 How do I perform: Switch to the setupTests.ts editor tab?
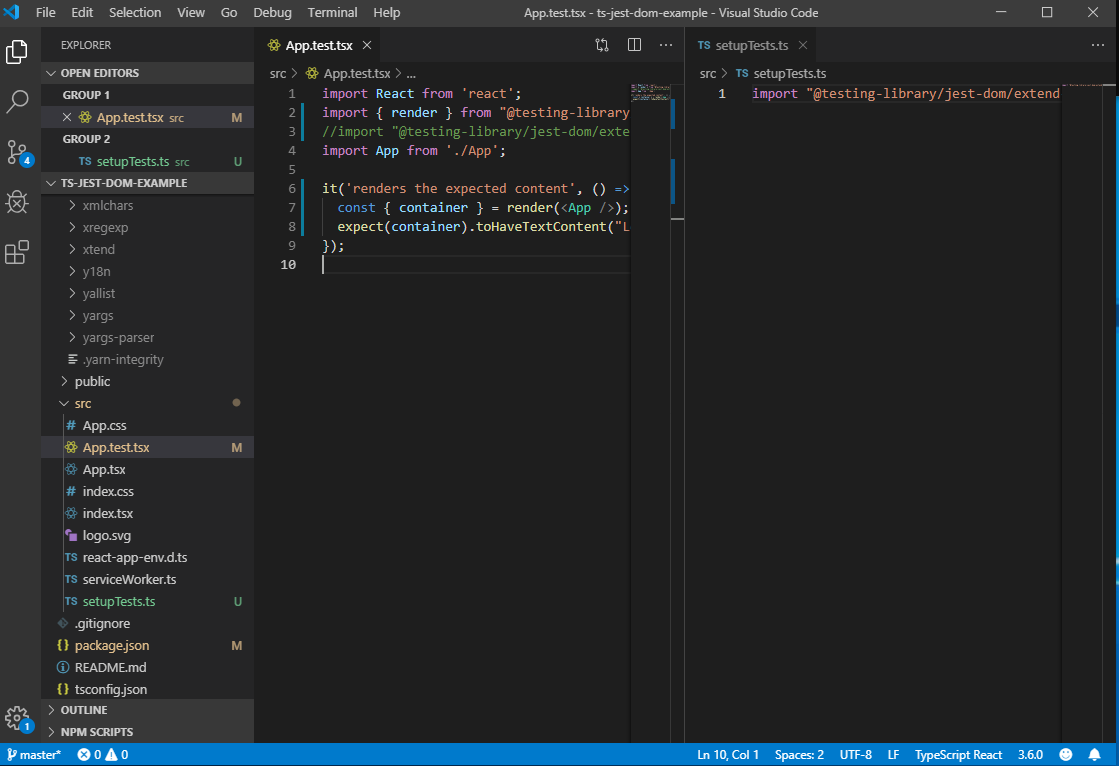[751, 45]
